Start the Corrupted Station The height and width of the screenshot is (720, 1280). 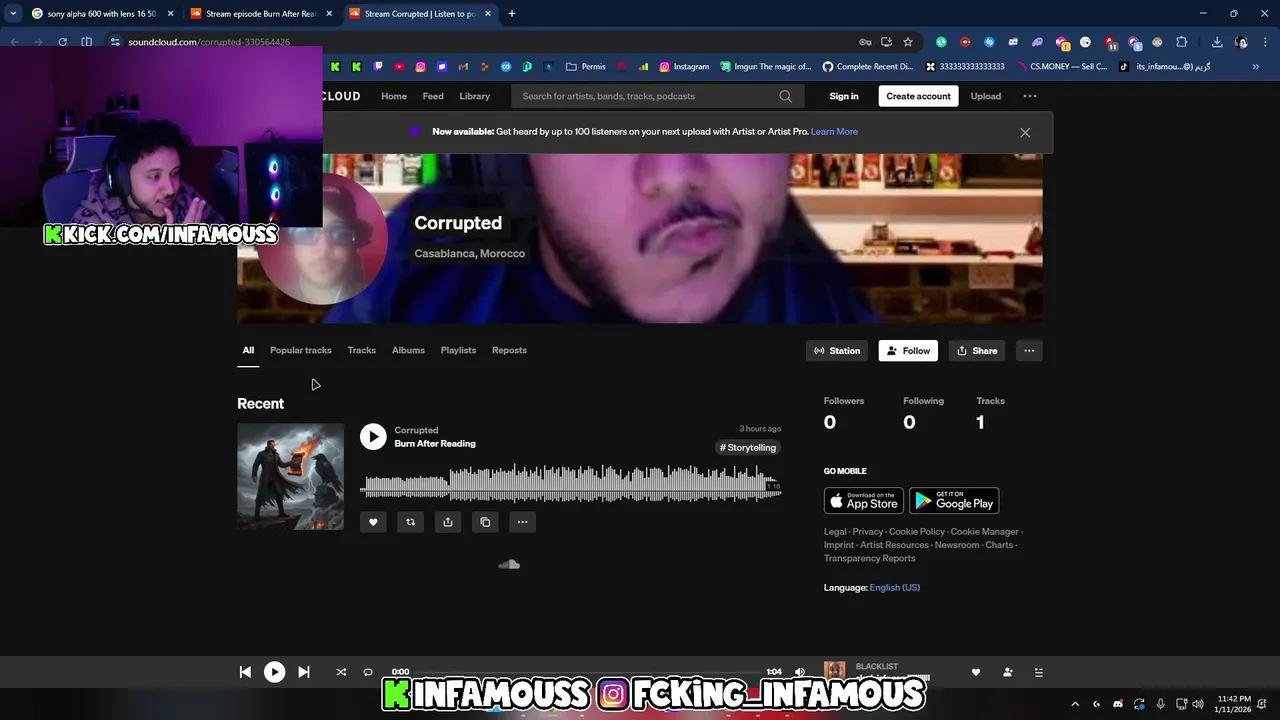[x=837, y=351]
